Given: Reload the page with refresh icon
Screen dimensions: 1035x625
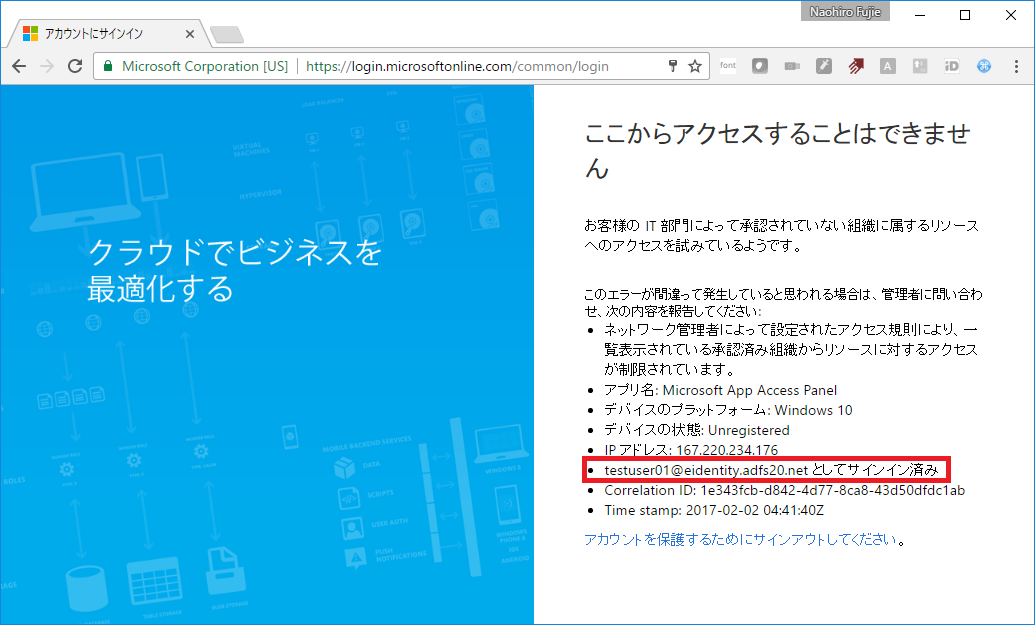Looking at the screenshot, I should coord(75,66).
